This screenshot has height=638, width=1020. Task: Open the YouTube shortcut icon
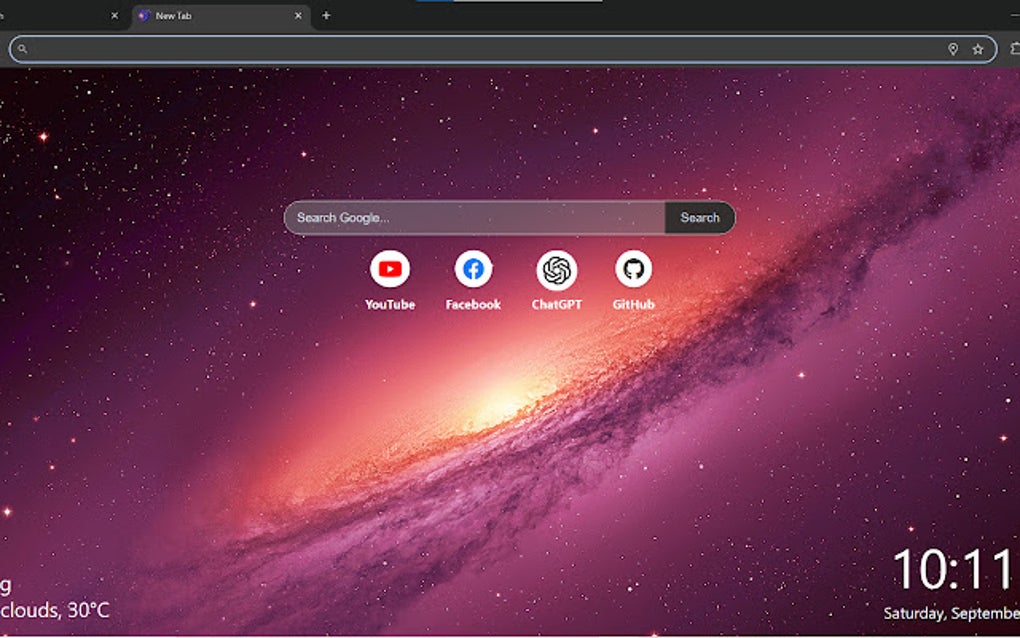[x=391, y=268]
